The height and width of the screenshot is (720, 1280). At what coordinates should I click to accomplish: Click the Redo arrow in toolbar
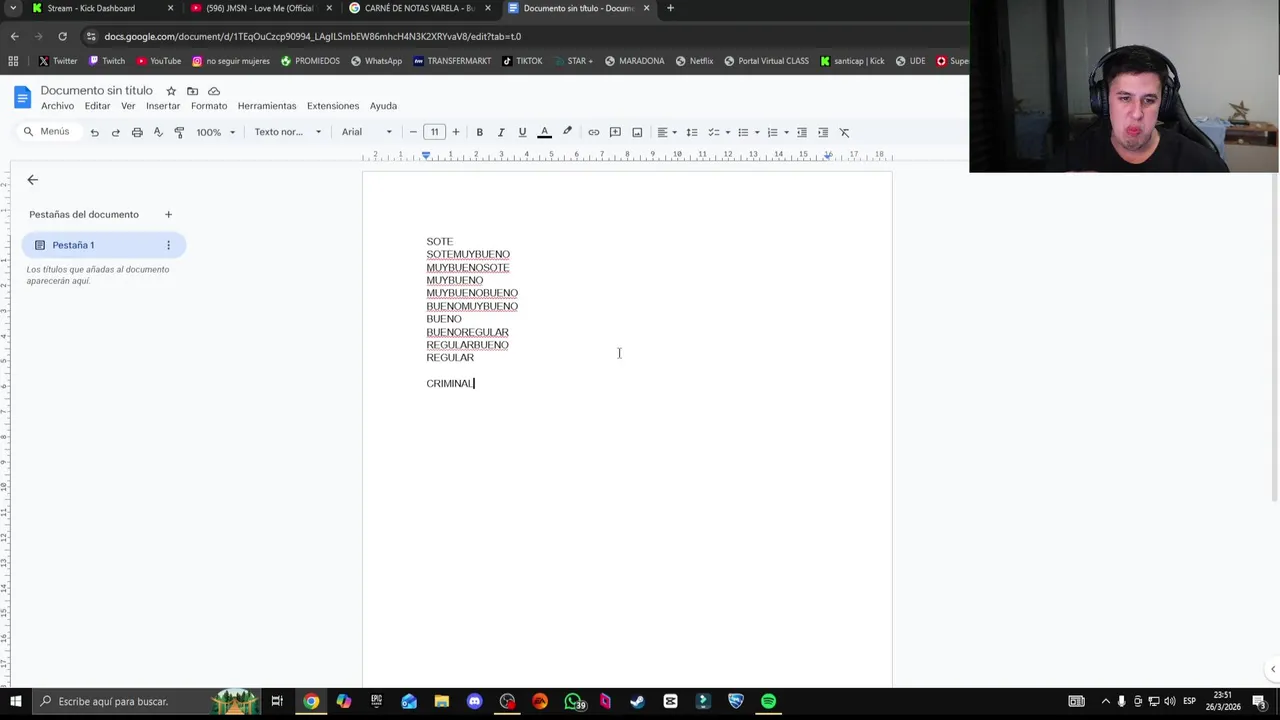point(115,132)
